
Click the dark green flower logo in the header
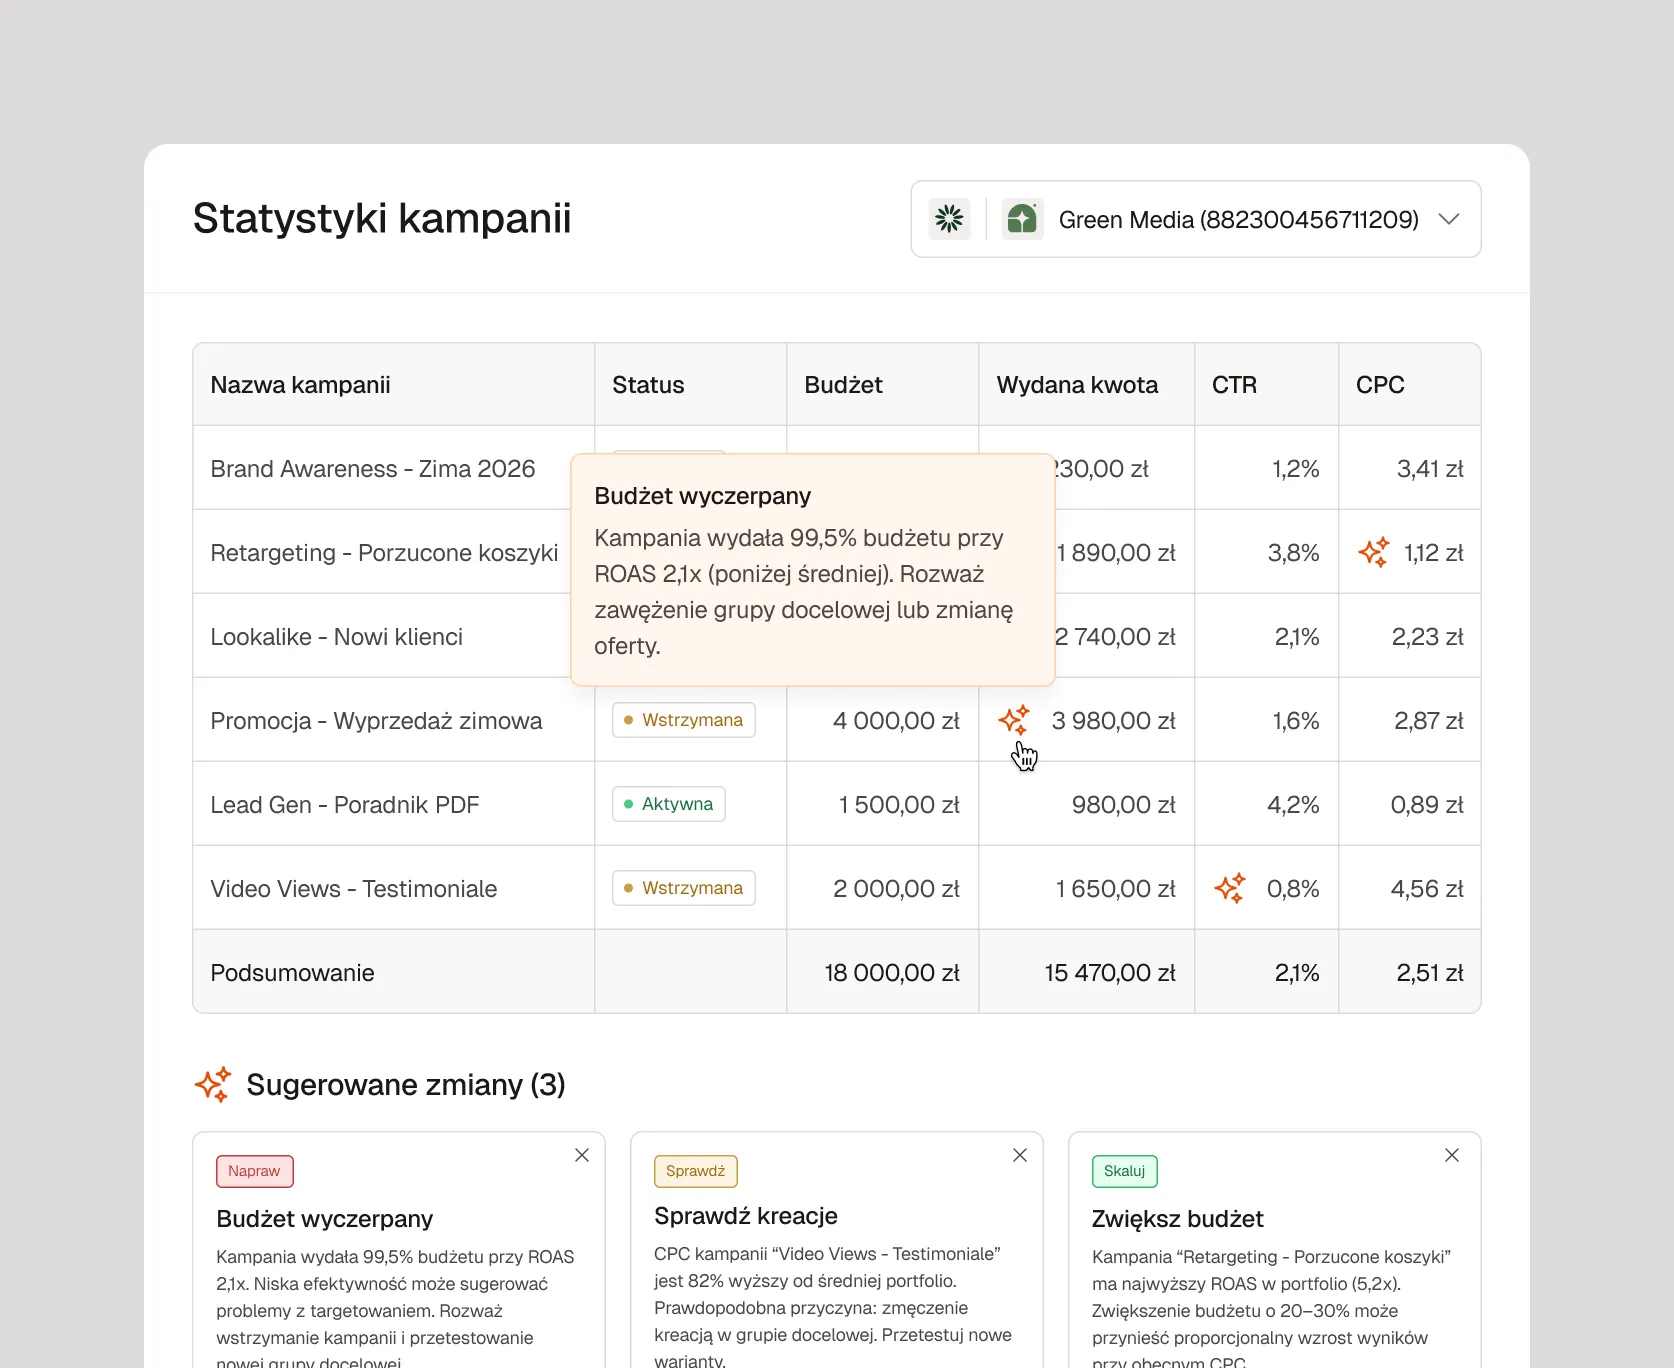pos(949,218)
